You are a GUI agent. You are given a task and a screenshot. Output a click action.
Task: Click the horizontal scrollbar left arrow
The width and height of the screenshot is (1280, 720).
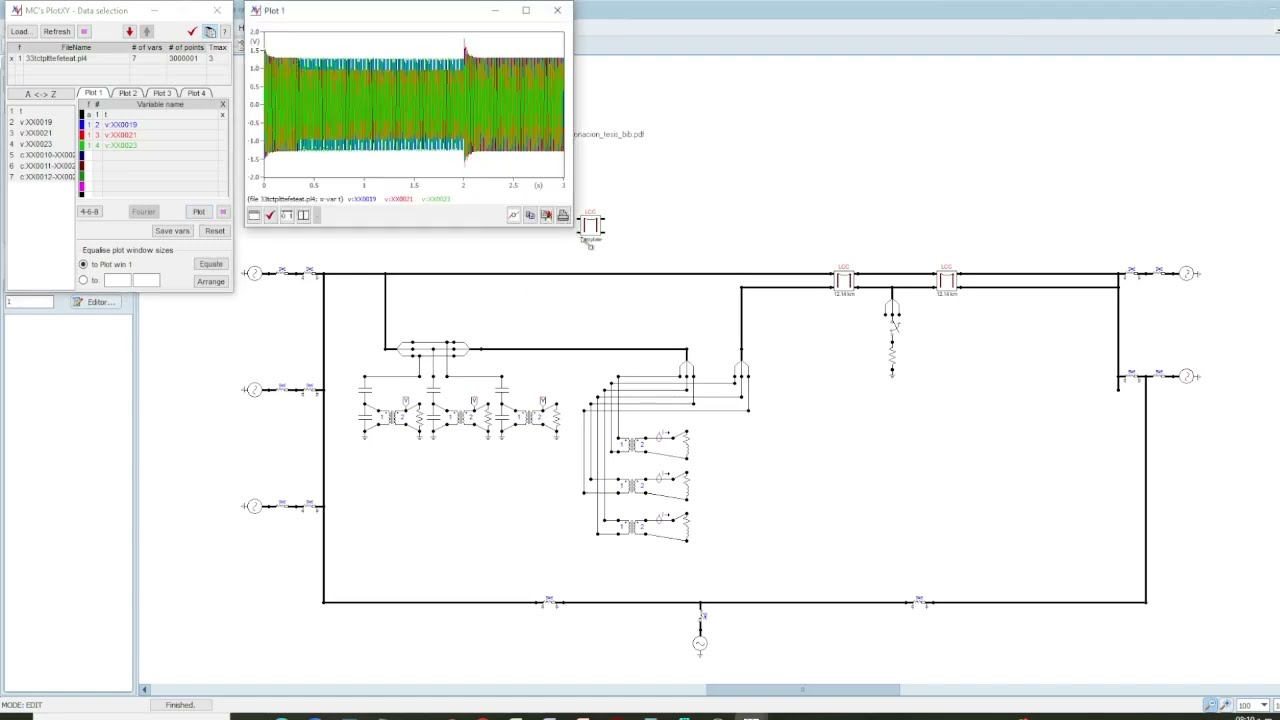[x=144, y=690]
